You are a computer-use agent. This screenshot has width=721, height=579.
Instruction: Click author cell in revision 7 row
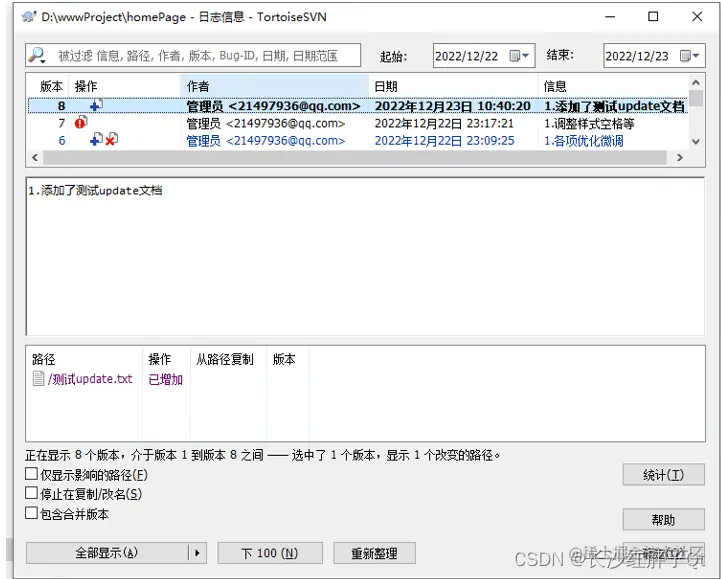pyautogui.click(x=266, y=123)
